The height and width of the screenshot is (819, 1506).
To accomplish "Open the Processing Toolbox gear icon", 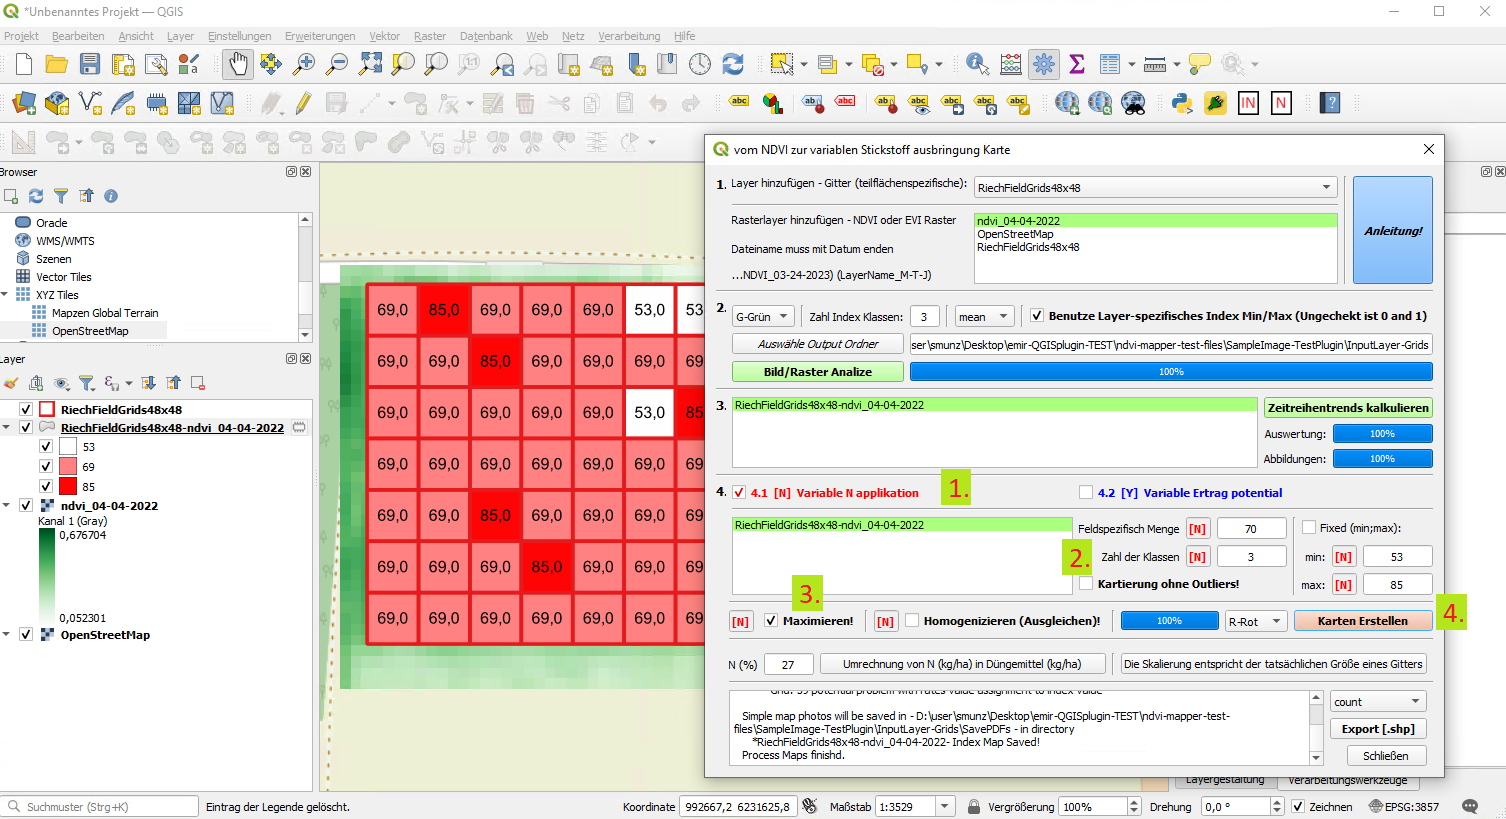I will pos(1044,65).
